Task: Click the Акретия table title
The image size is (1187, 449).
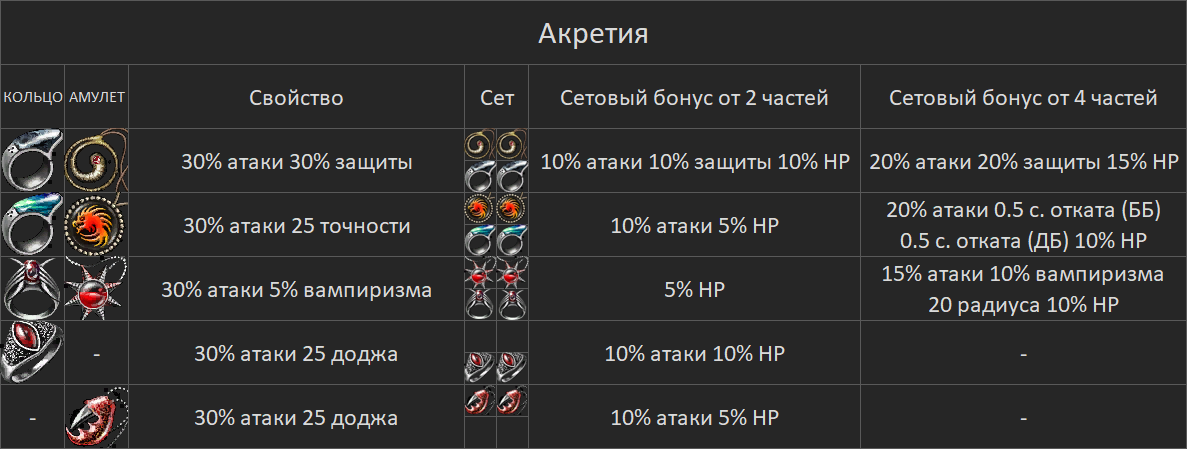Action: point(593,33)
